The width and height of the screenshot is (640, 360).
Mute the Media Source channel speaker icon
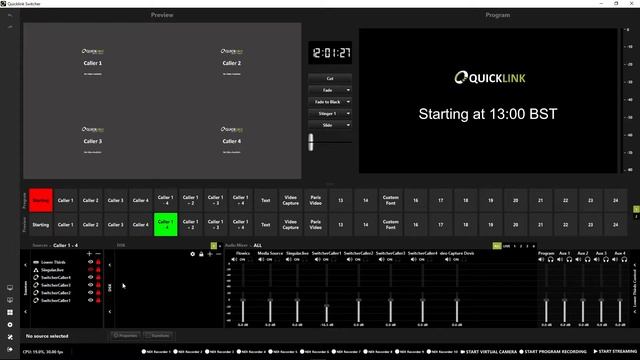click(261, 260)
